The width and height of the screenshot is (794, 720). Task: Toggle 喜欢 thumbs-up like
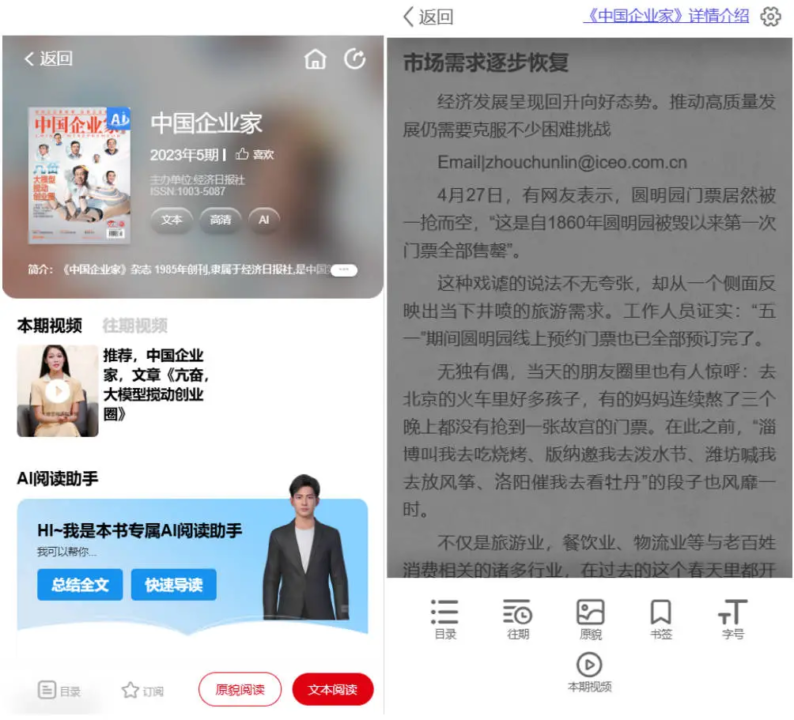point(254,155)
